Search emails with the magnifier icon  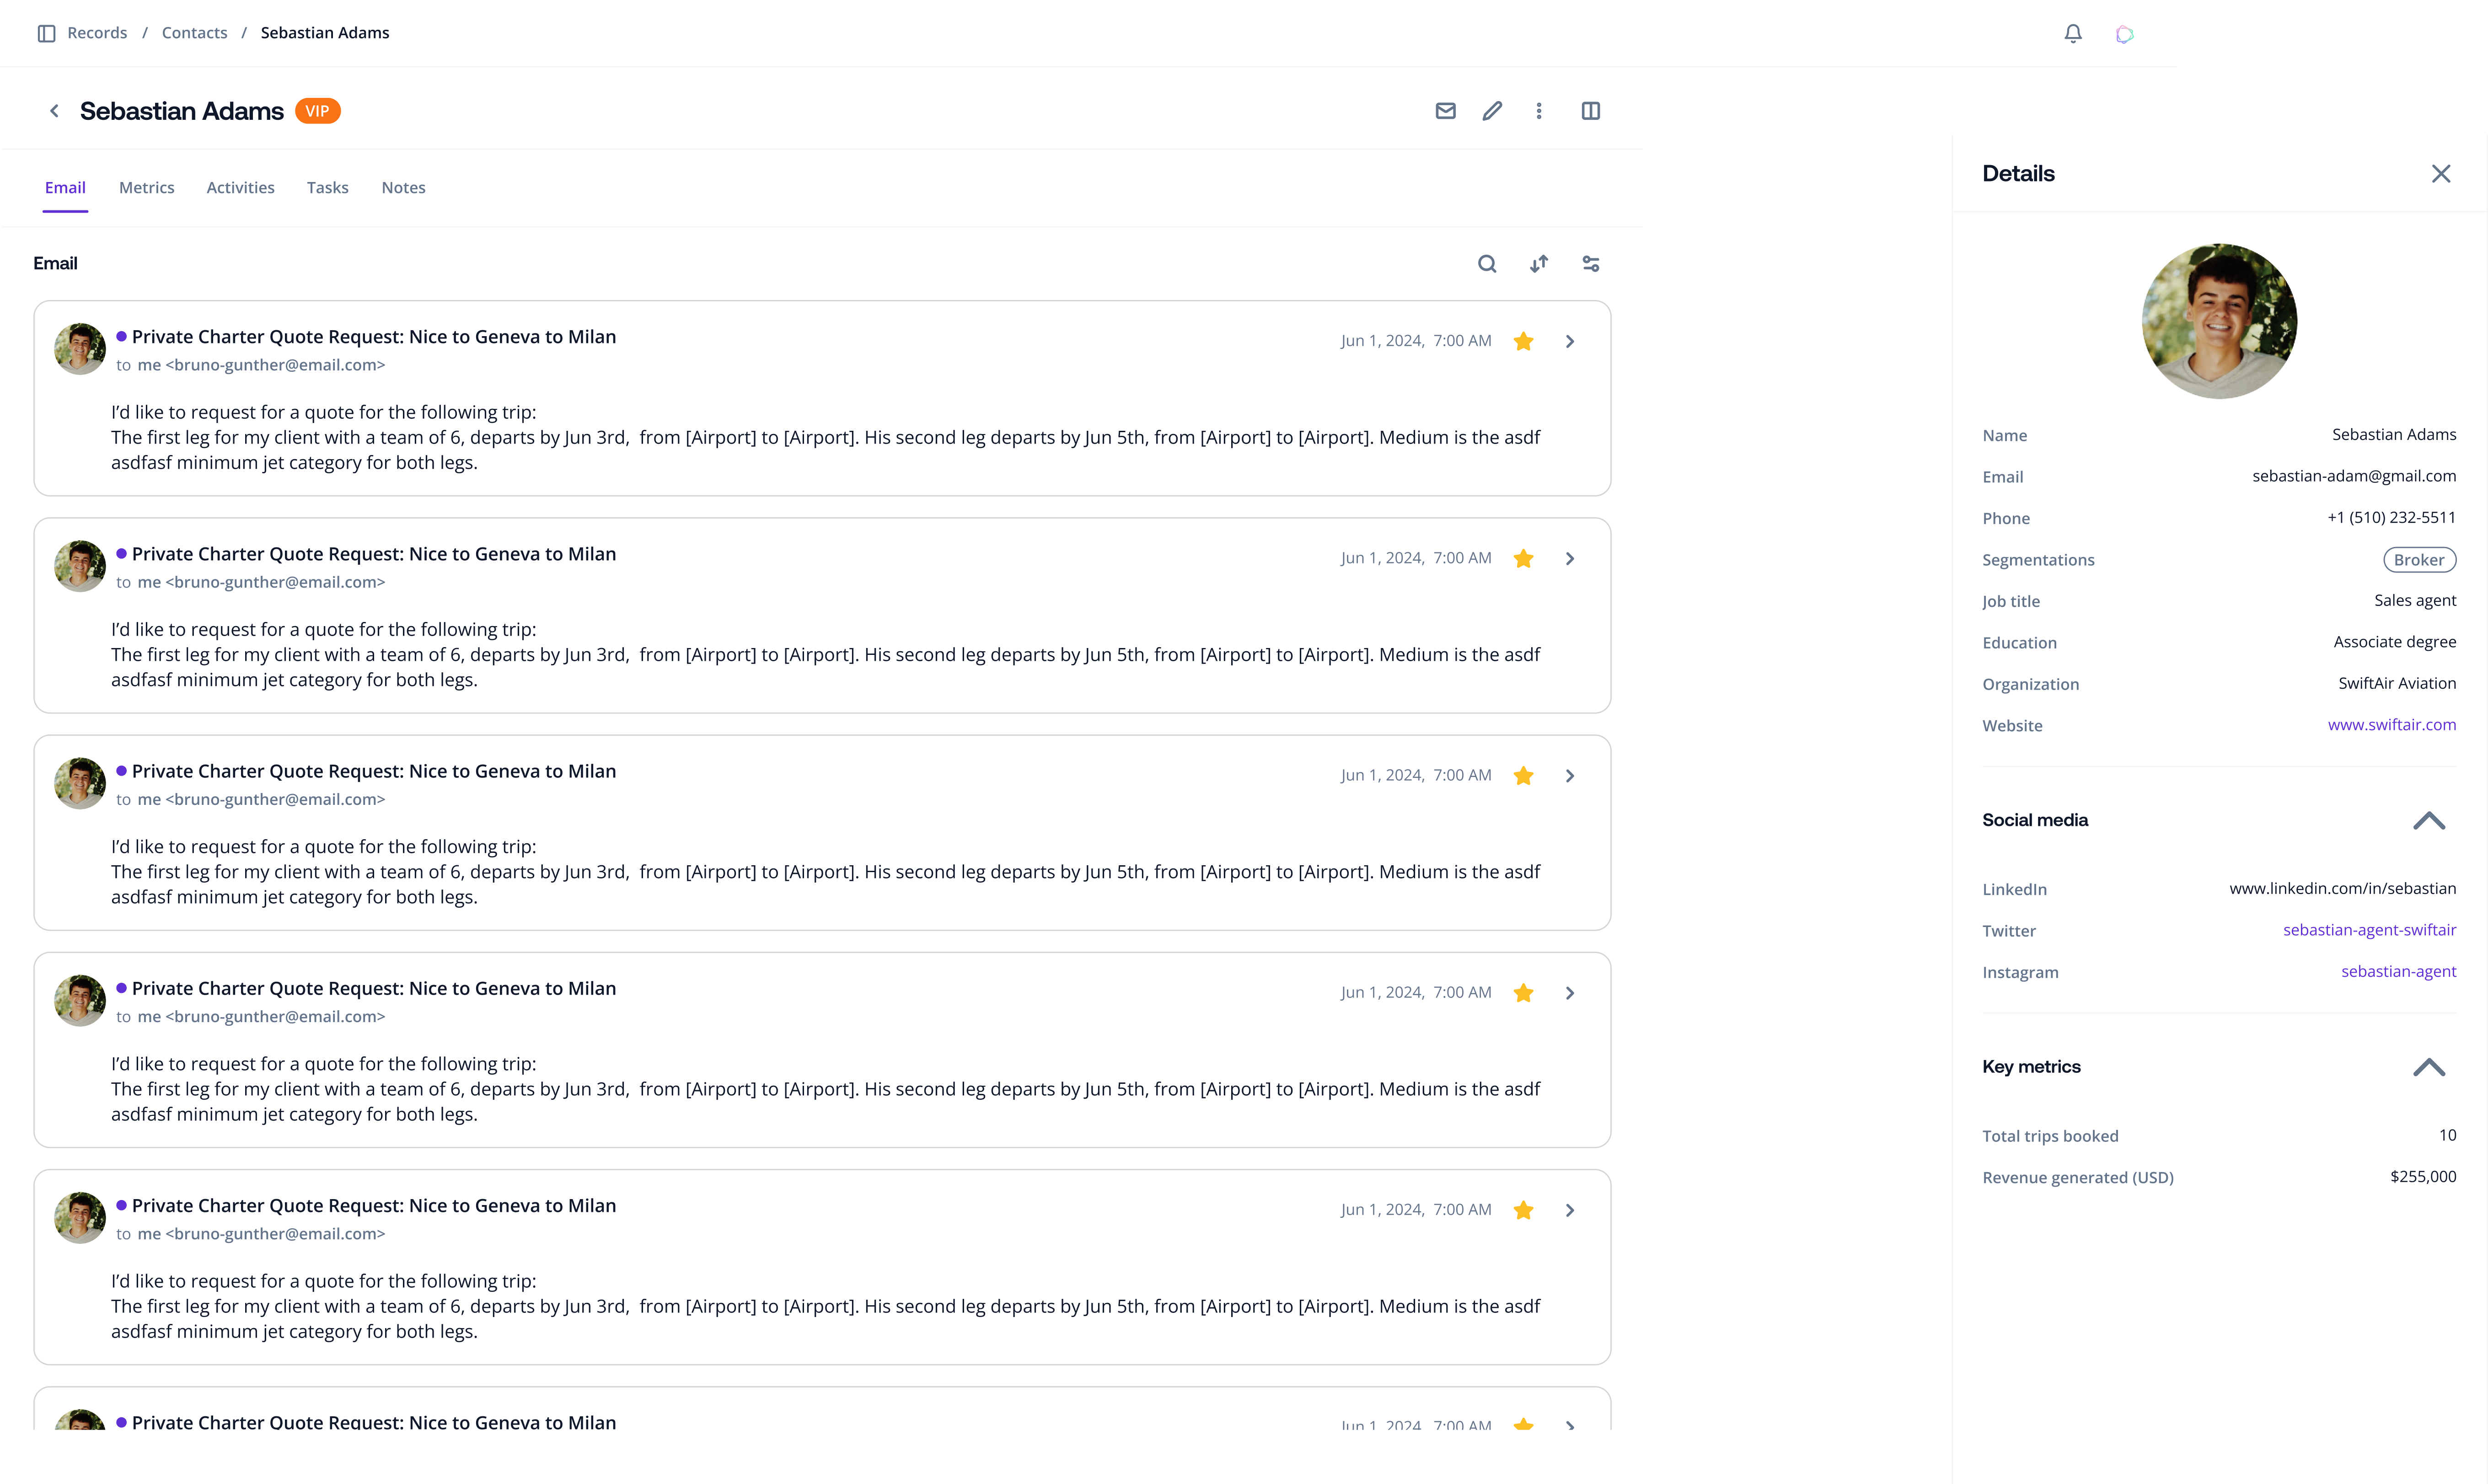[1487, 264]
